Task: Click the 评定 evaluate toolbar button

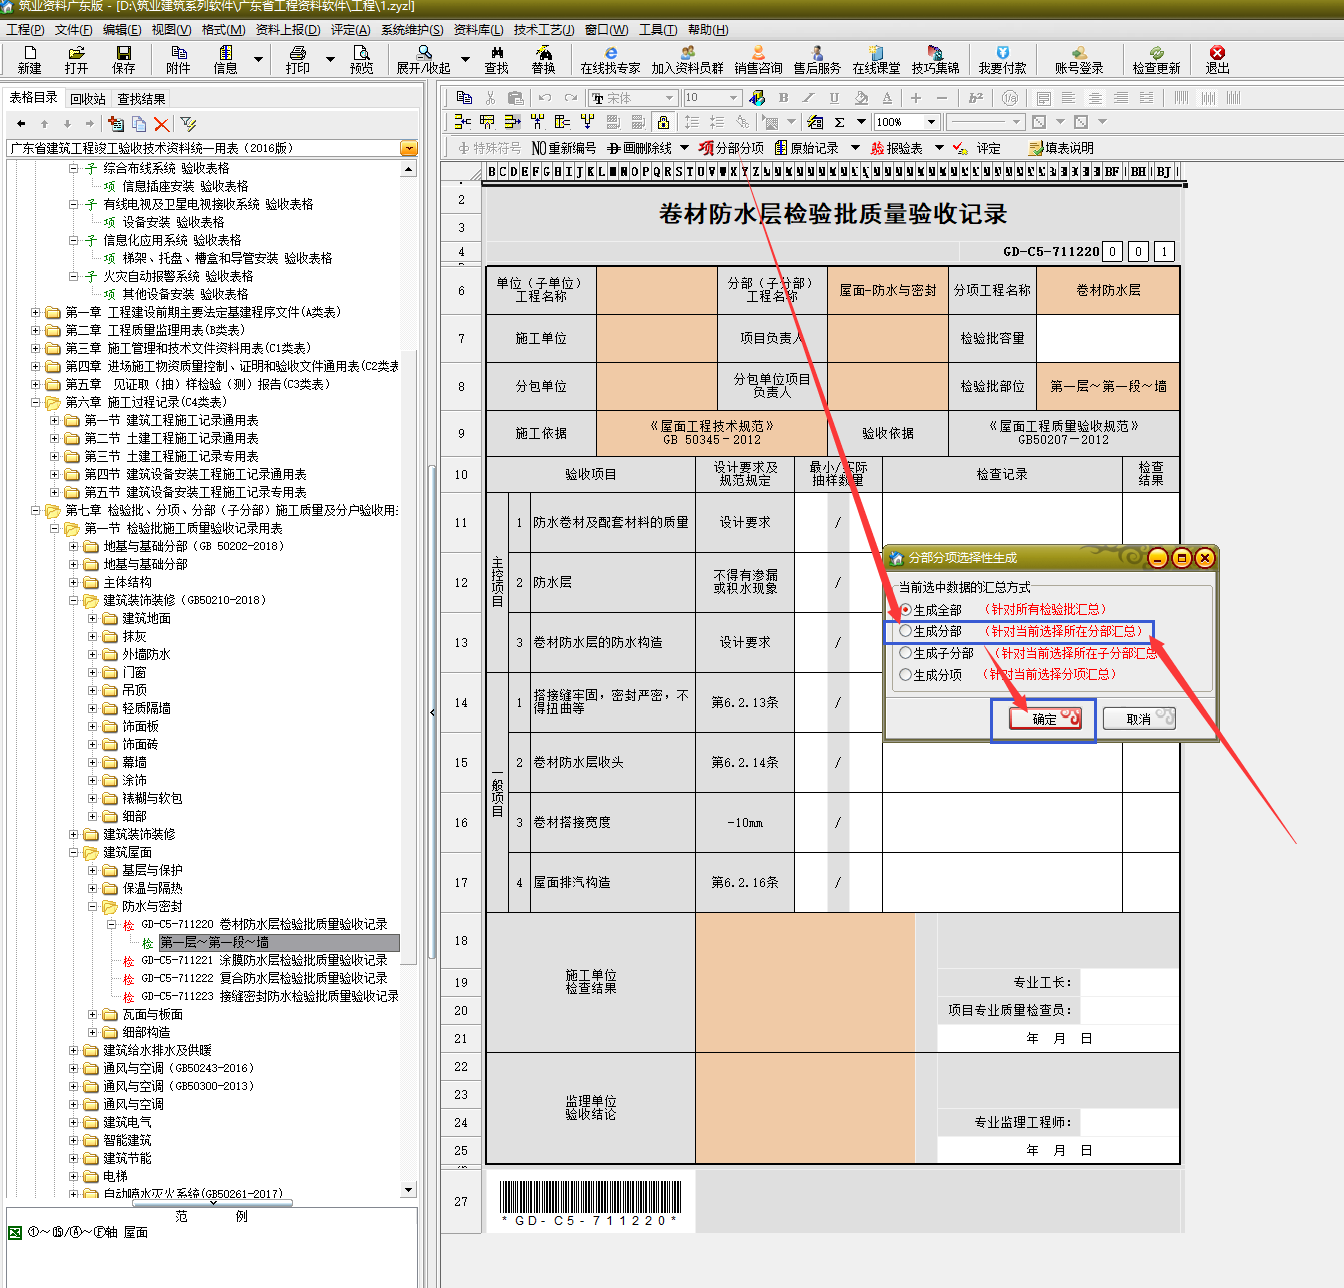Action: 977,148
